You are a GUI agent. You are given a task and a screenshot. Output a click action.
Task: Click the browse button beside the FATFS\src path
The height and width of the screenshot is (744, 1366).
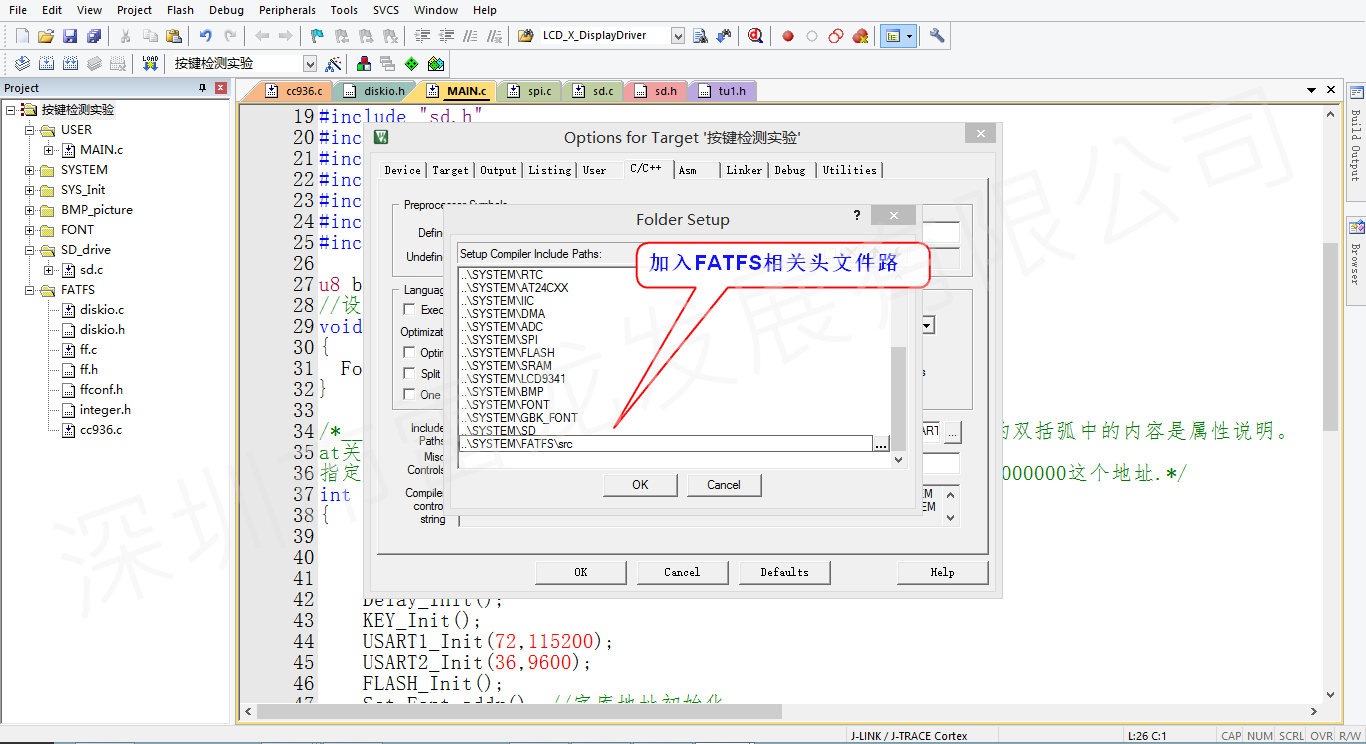click(x=880, y=444)
